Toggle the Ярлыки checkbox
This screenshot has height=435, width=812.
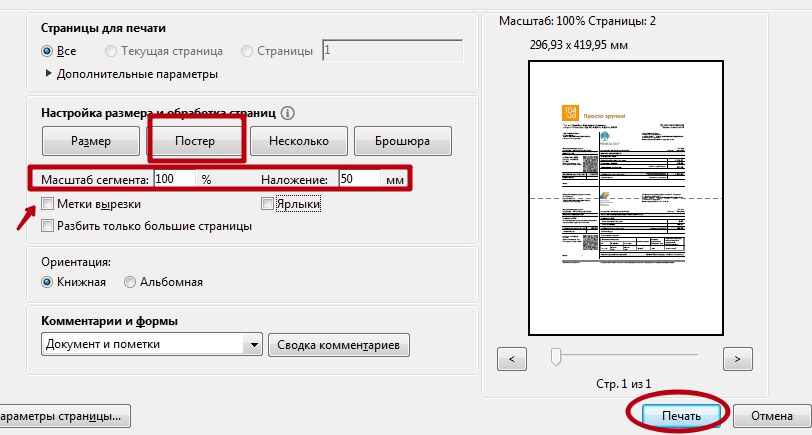pos(267,204)
